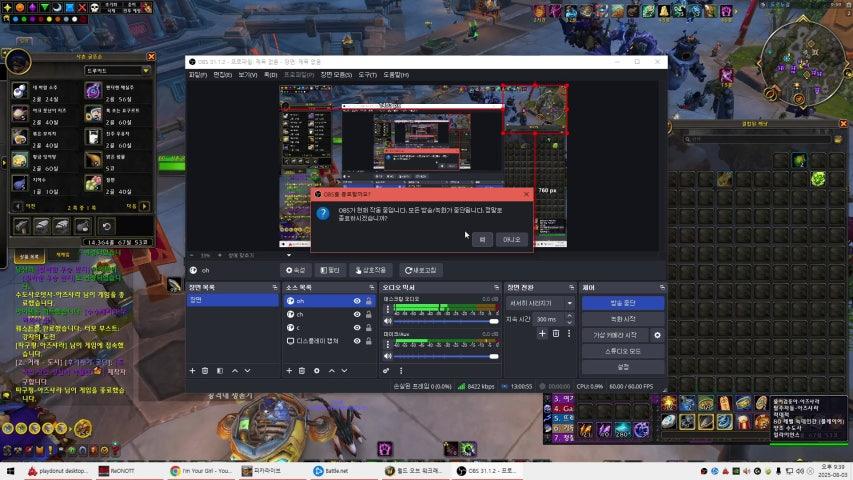The height and width of the screenshot is (480, 853).
Task: Click the bag search field in WoW
Action: coord(757,139)
